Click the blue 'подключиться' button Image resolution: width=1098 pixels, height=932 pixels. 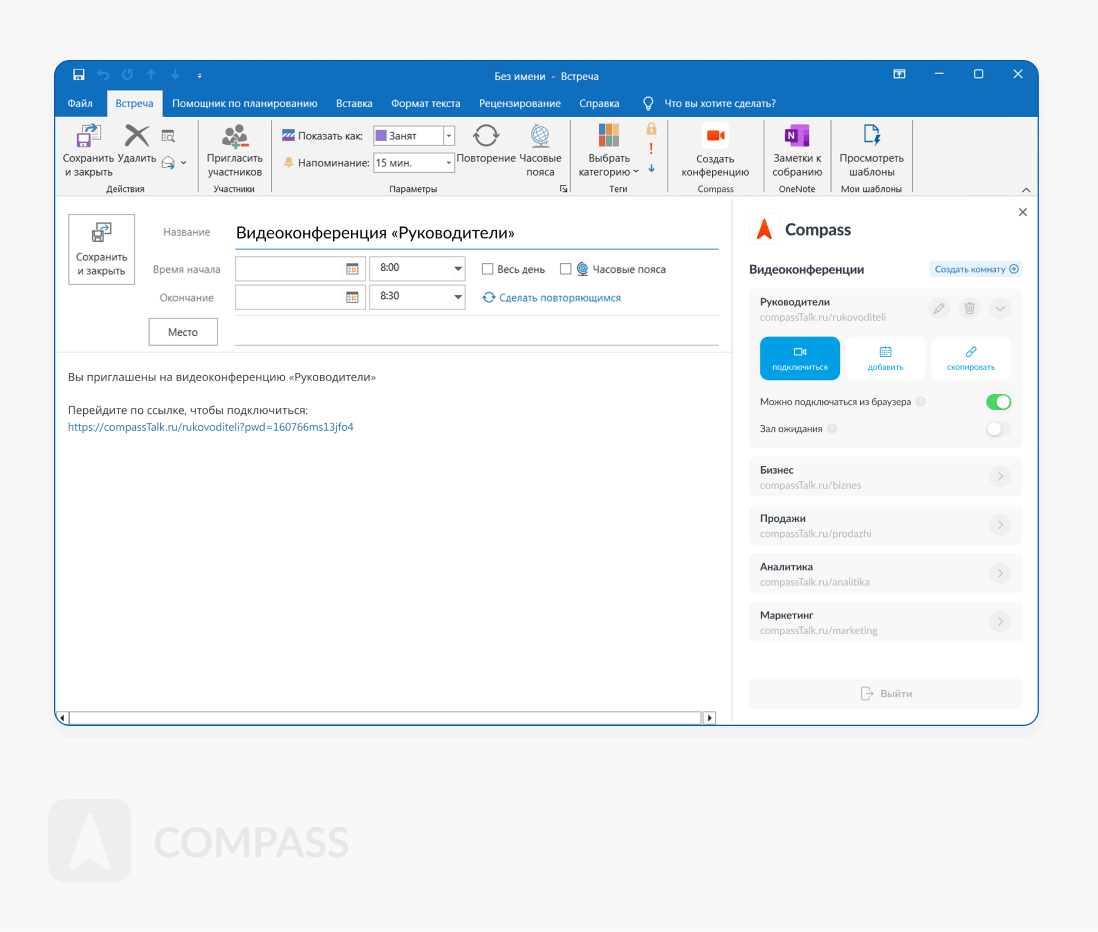pos(800,359)
